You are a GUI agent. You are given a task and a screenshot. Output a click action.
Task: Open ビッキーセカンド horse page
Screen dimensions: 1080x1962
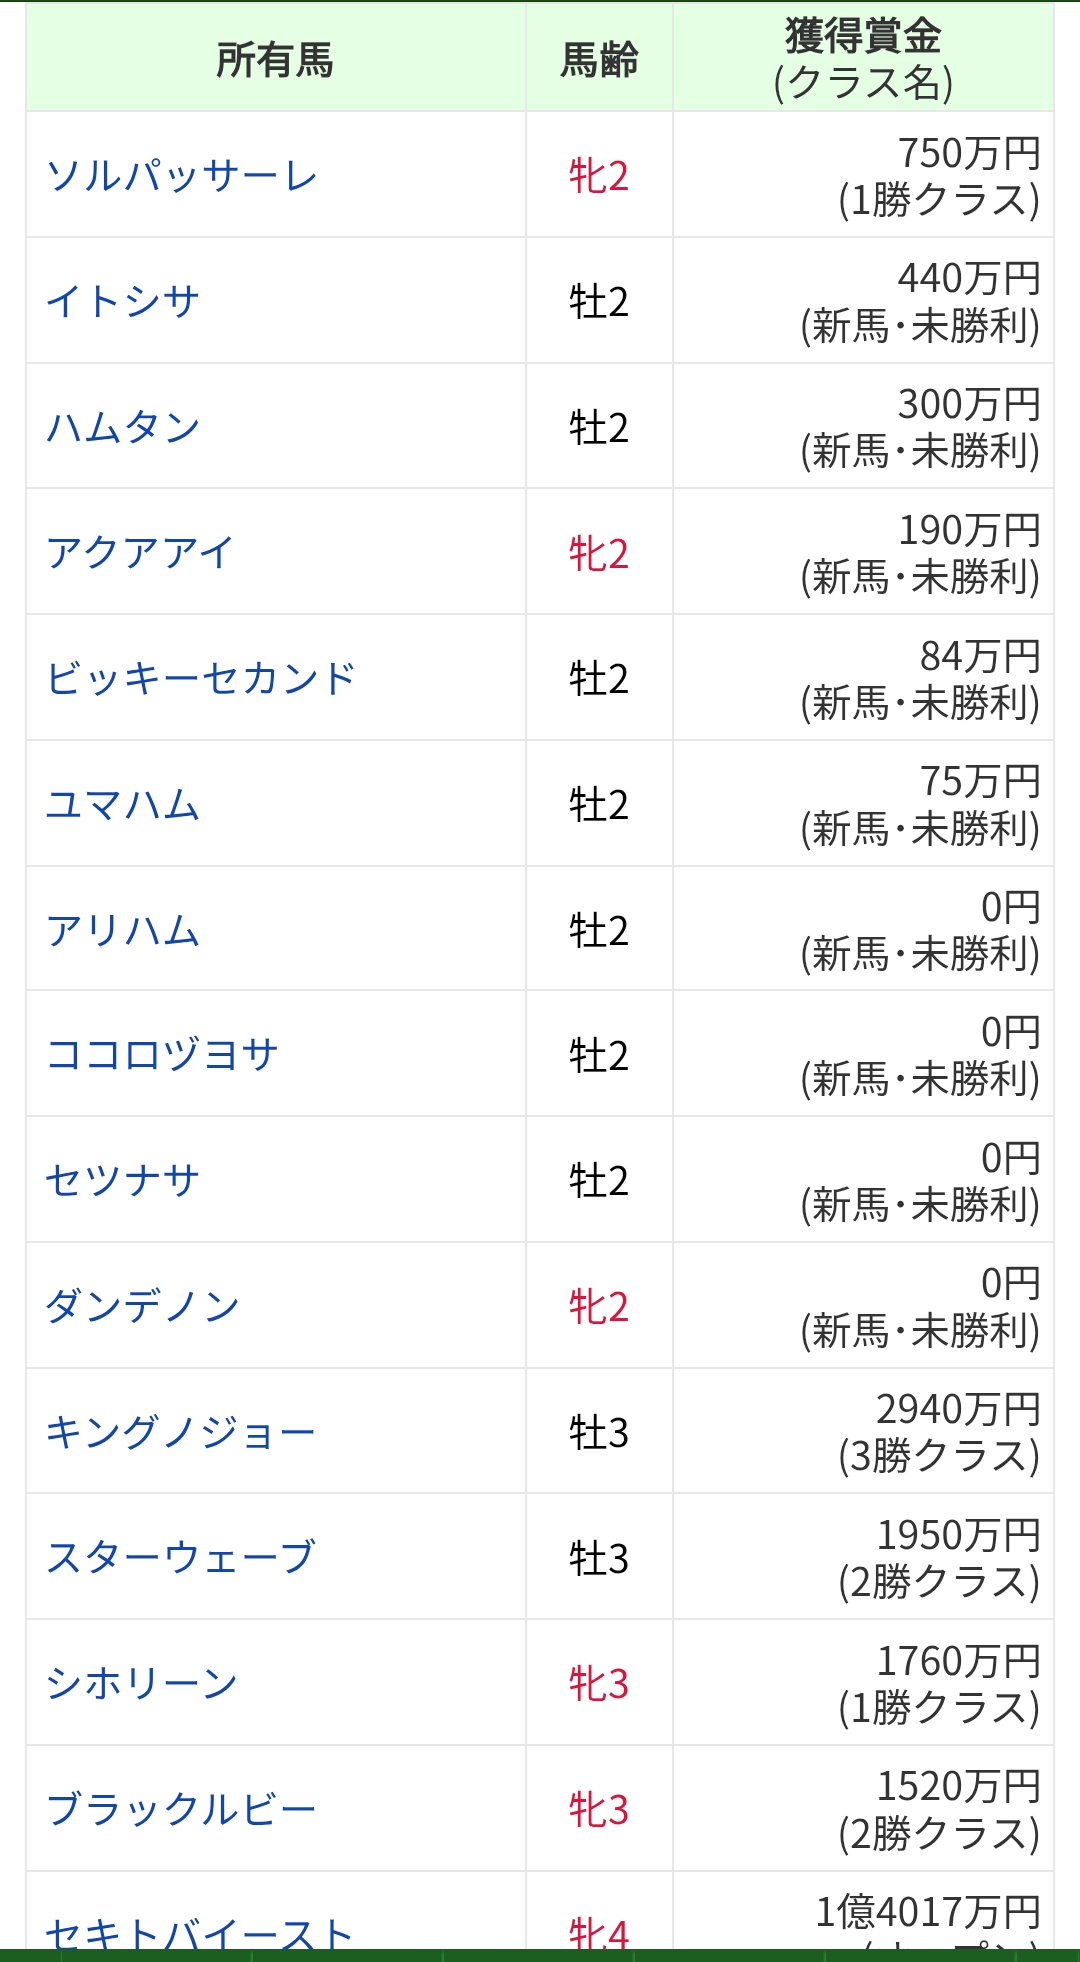point(201,679)
